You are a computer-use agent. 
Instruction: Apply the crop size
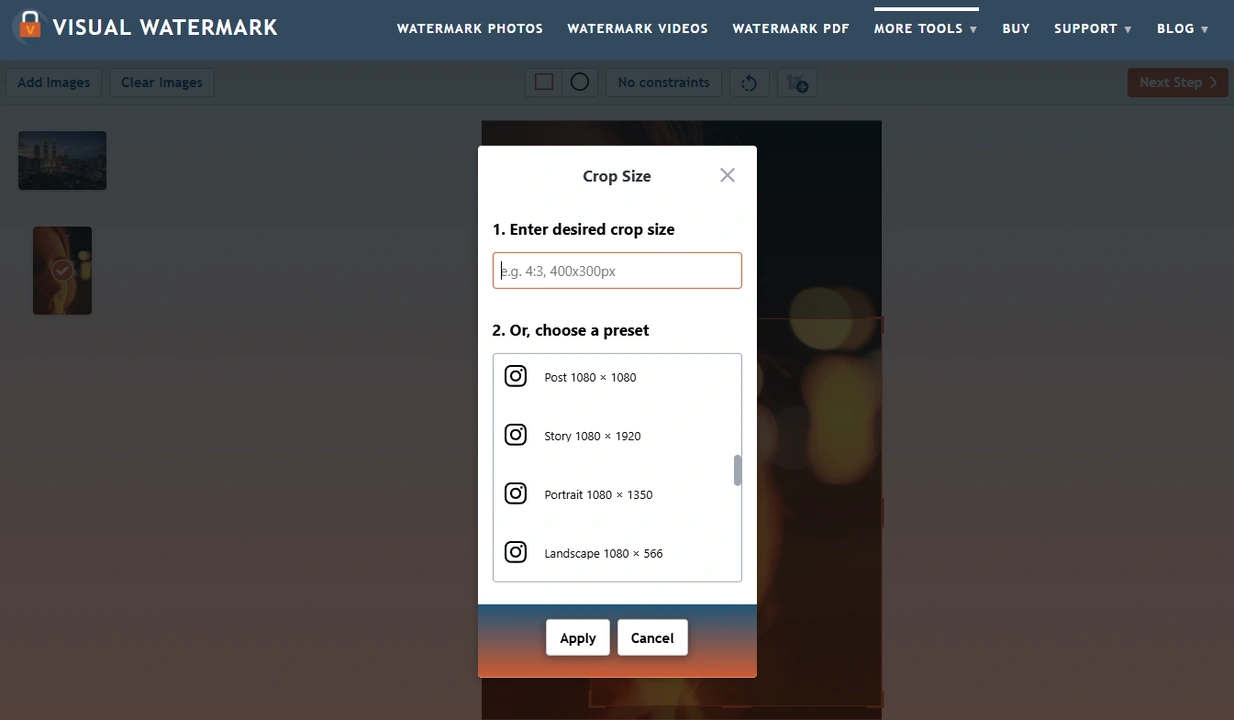[578, 638]
